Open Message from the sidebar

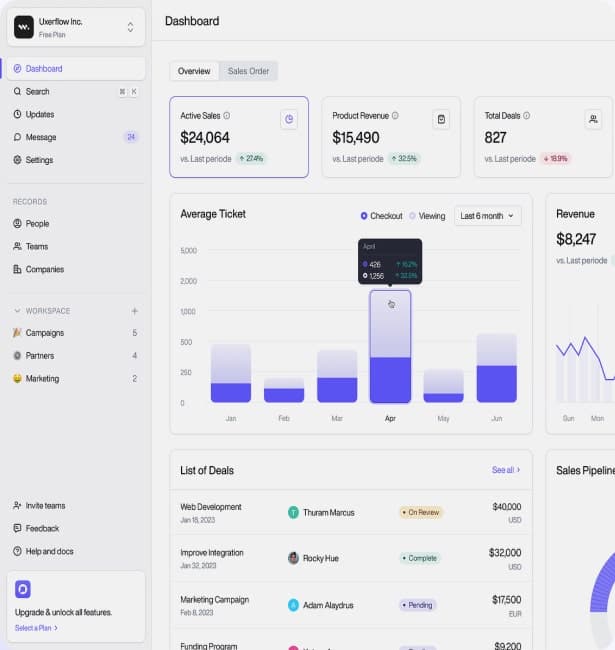point(41,137)
